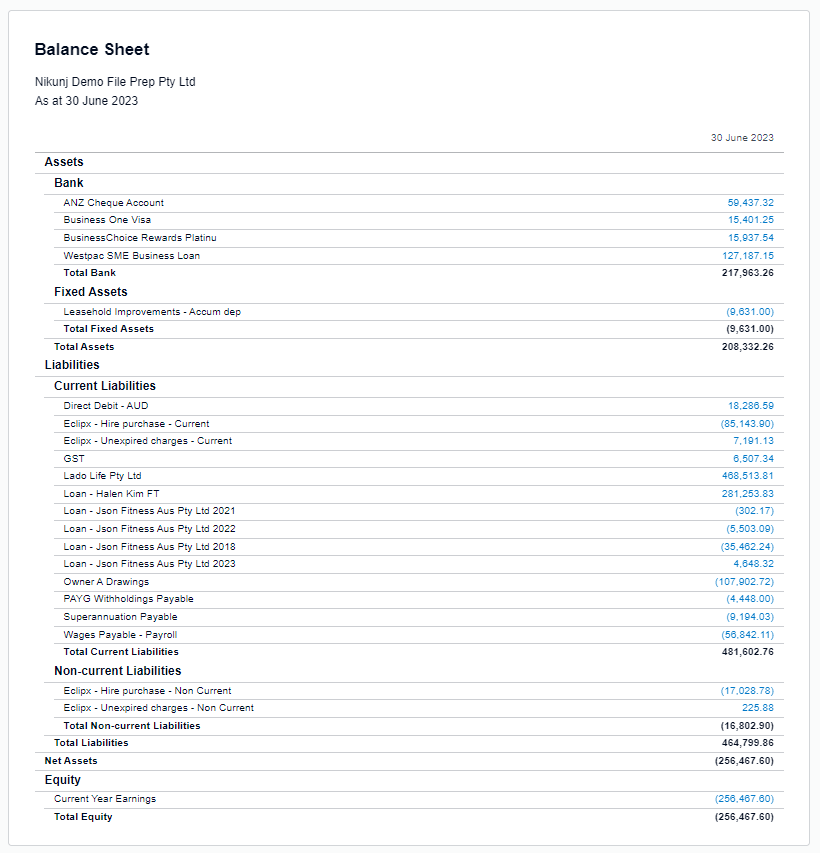The width and height of the screenshot is (820, 853).
Task: Select the Business One Visa row label
Action: coord(107,220)
